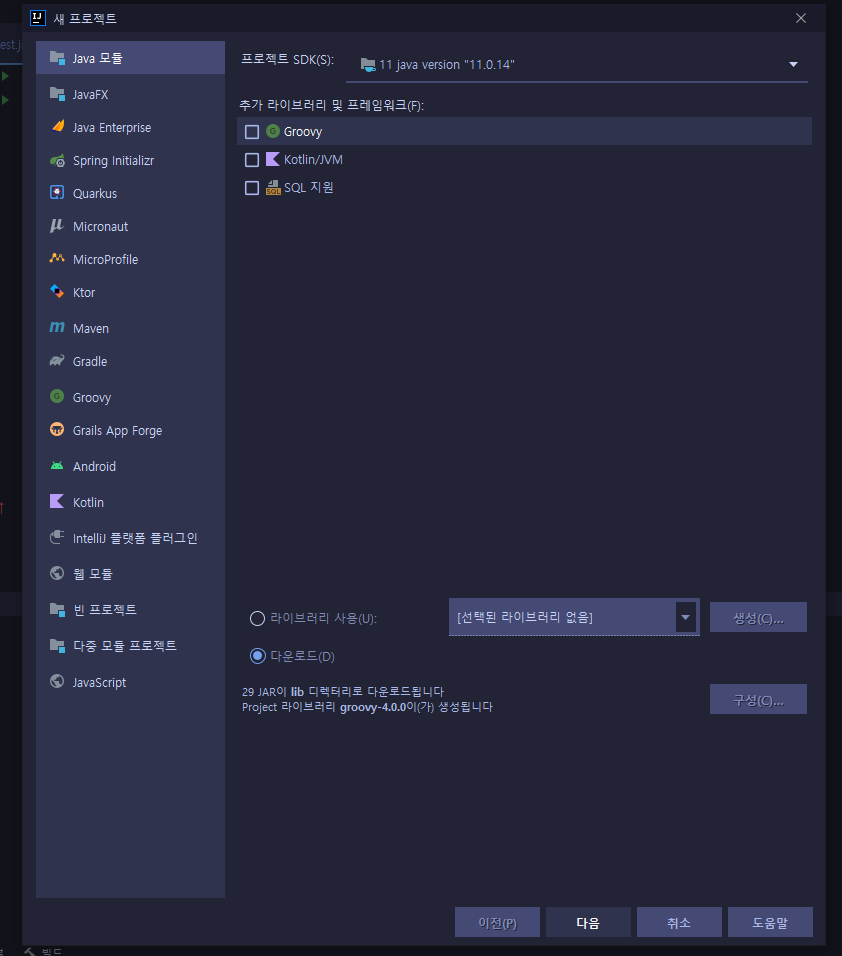Open the 프로젝트 SDK dropdown arrow
Viewport: 842px width, 956px height.
(x=793, y=65)
